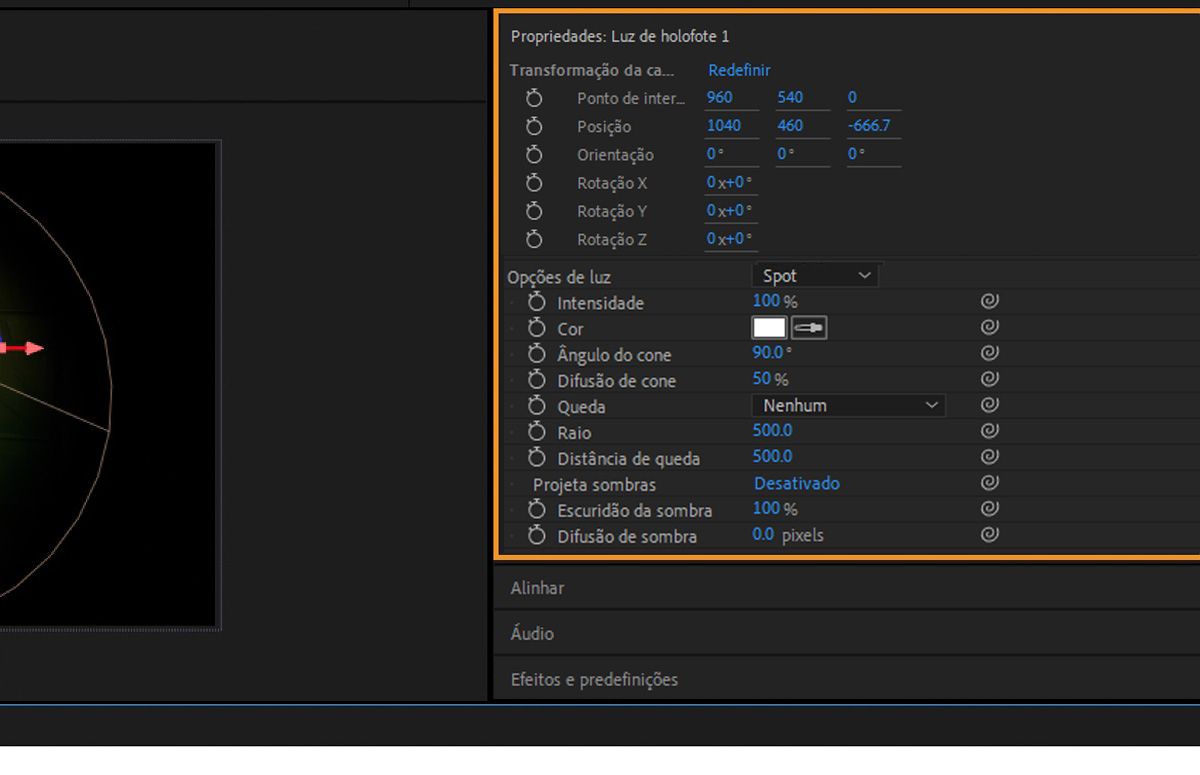This screenshot has width=1200, height=775.
Task: Open the color swatch for Cor
Action: coord(769,328)
